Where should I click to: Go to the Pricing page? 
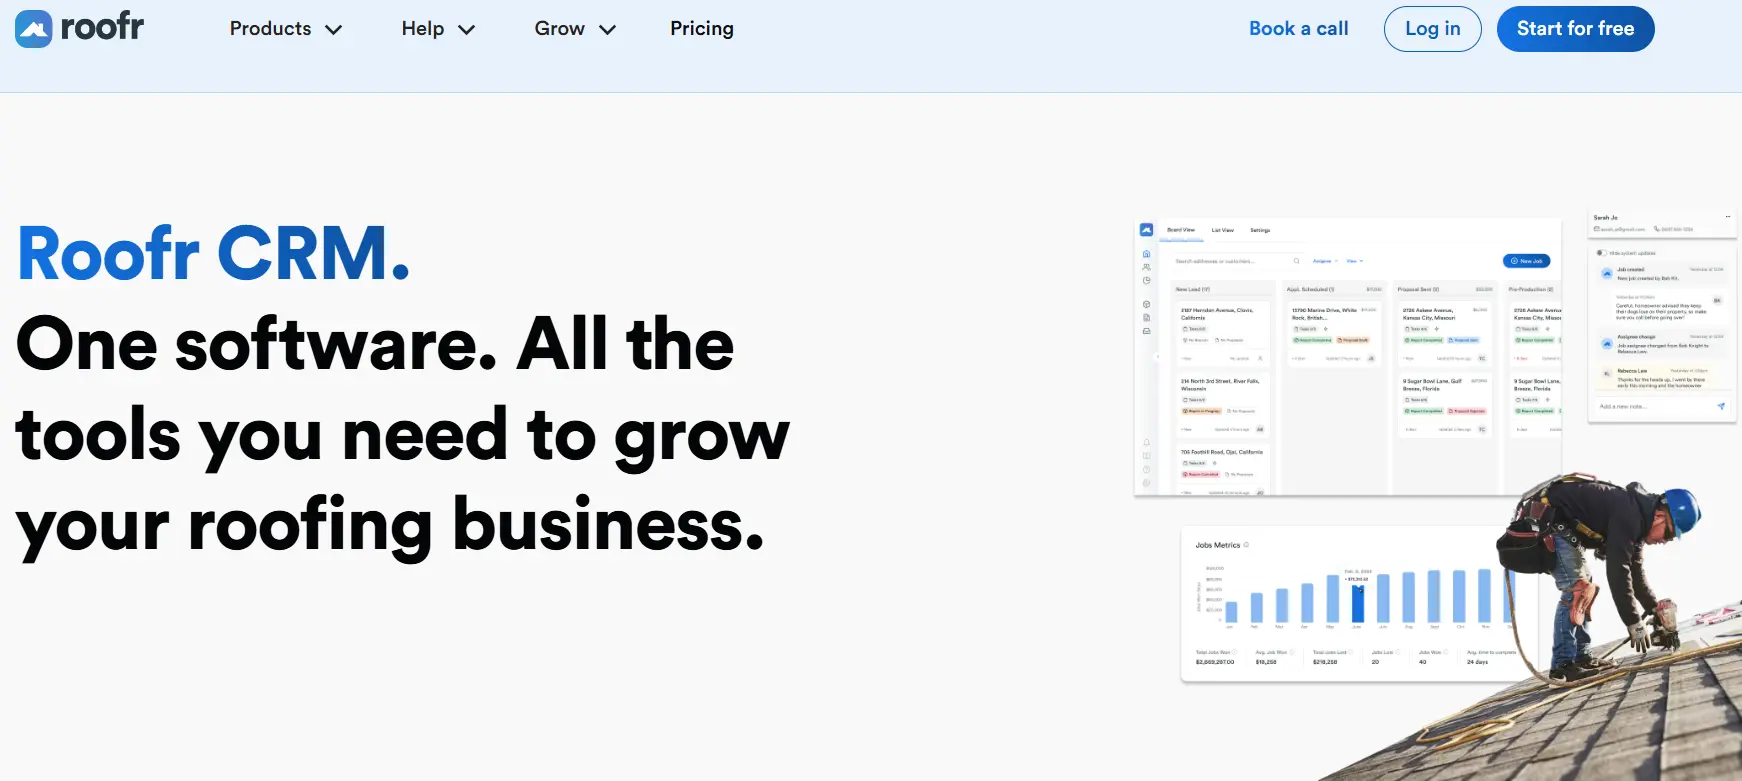[x=702, y=29]
